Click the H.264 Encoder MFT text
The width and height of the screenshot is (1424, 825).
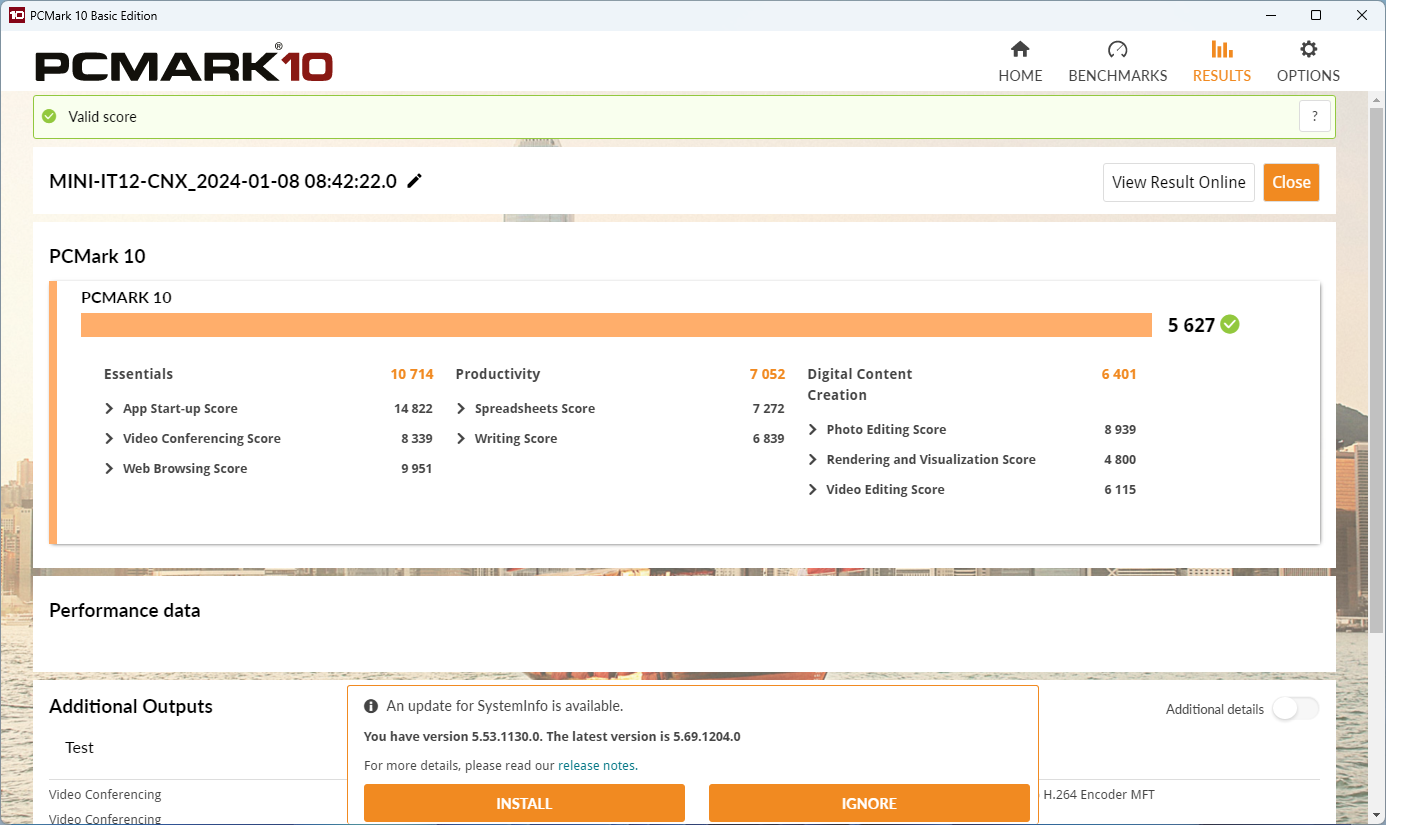pos(1099,795)
